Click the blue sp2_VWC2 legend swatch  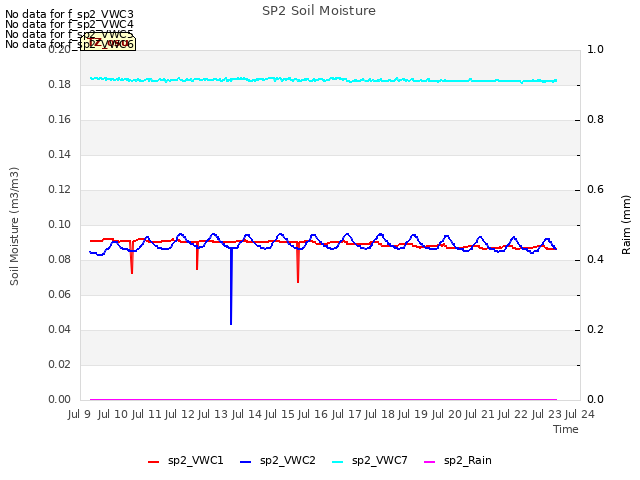(245, 462)
